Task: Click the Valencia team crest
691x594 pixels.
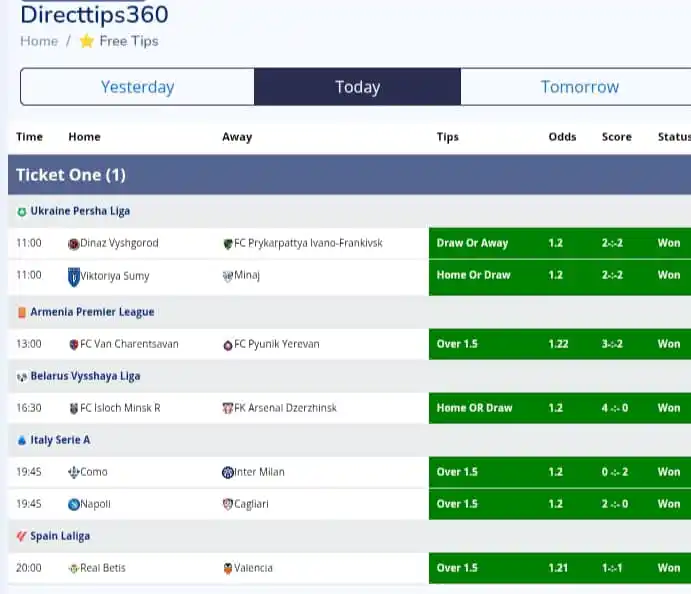Action: (228, 568)
